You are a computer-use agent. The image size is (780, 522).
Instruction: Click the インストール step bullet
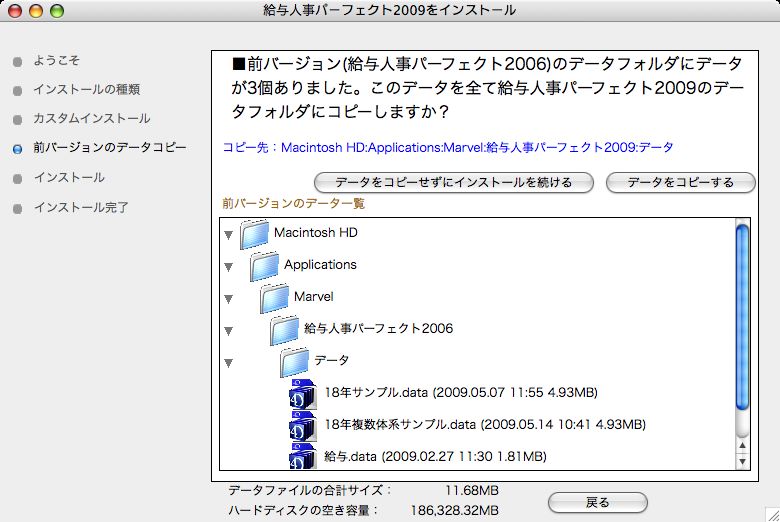17,179
